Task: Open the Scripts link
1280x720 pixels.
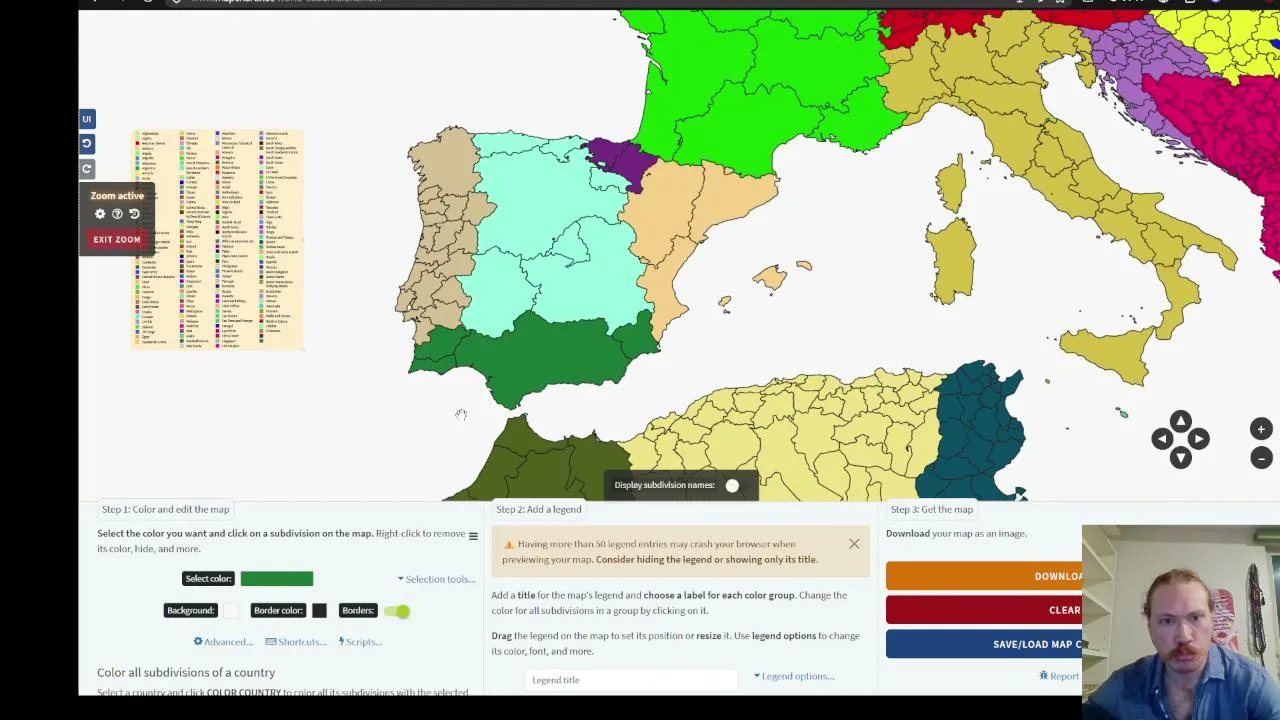Action: 361,642
